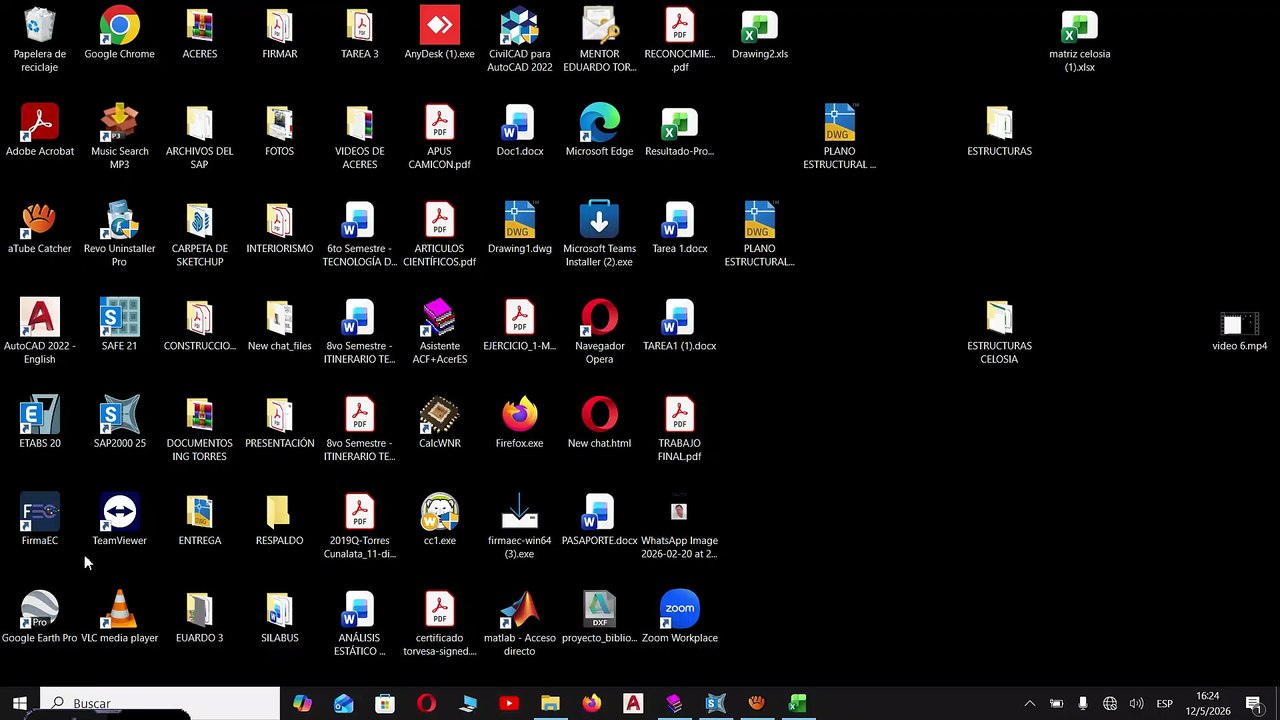Select the SAP2000 25 desktop shortcut
This screenshot has width=1280, height=720.
pos(120,423)
